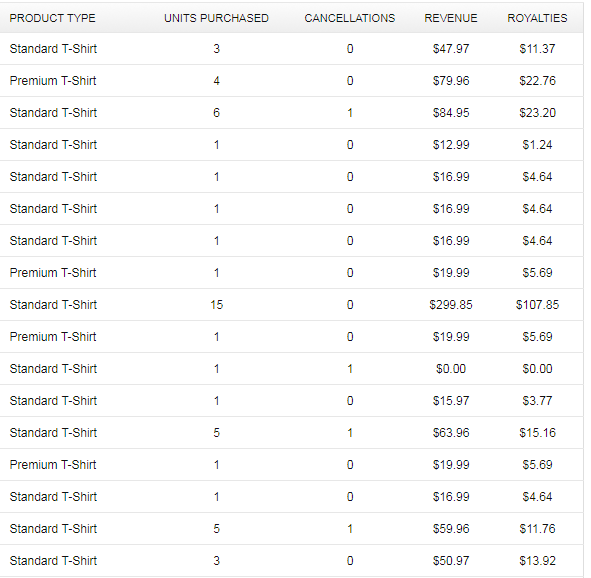Select the $63.96 revenue cell
591x578 pixels.
point(451,433)
